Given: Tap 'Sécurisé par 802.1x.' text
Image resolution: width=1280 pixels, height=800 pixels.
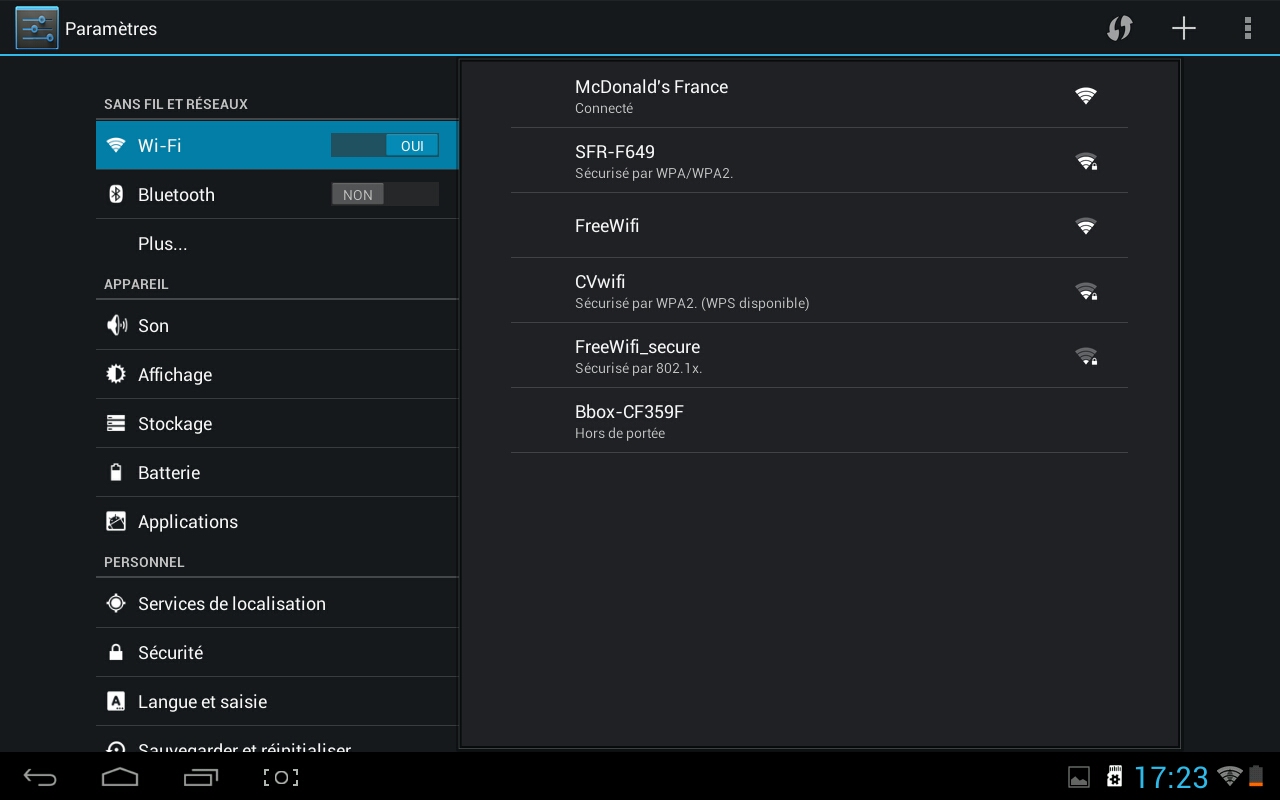Looking at the screenshot, I should pyautogui.click(x=639, y=368).
